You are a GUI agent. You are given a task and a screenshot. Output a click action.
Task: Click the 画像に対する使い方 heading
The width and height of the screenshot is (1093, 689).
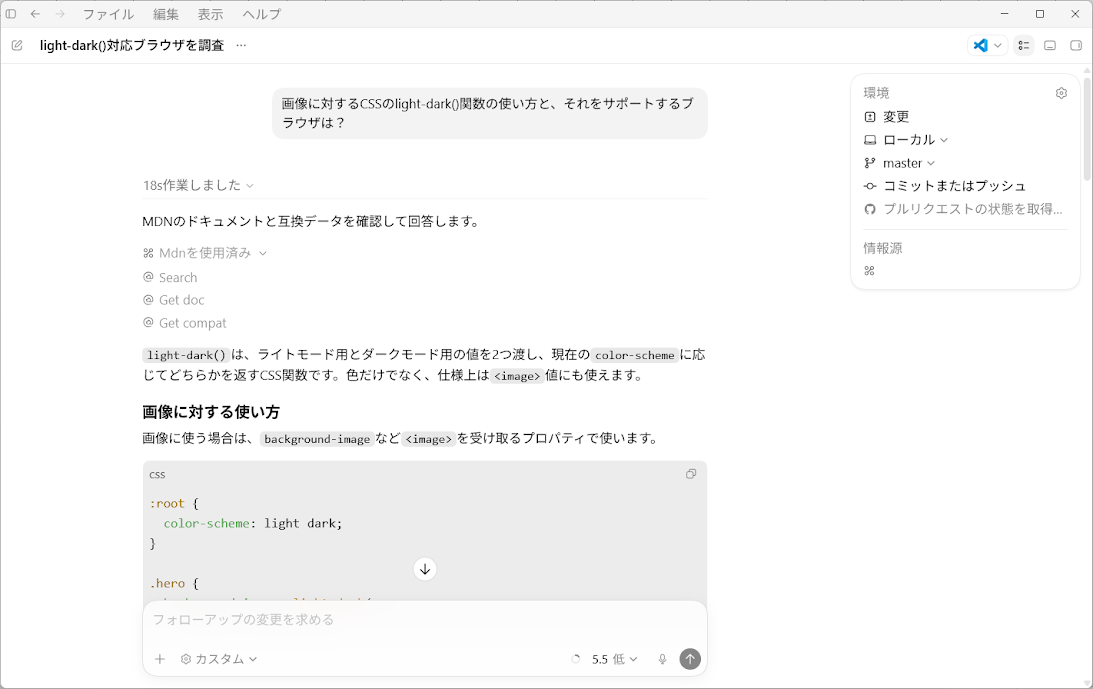point(211,411)
